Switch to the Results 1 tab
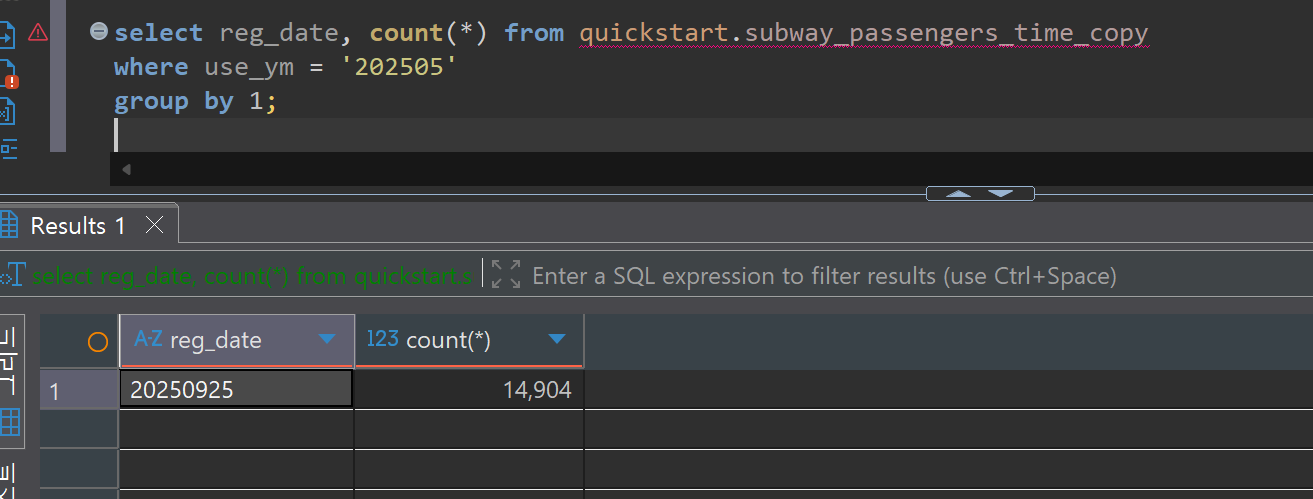The width and height of the screenshot is (1313, 499). tap(77, 226)
